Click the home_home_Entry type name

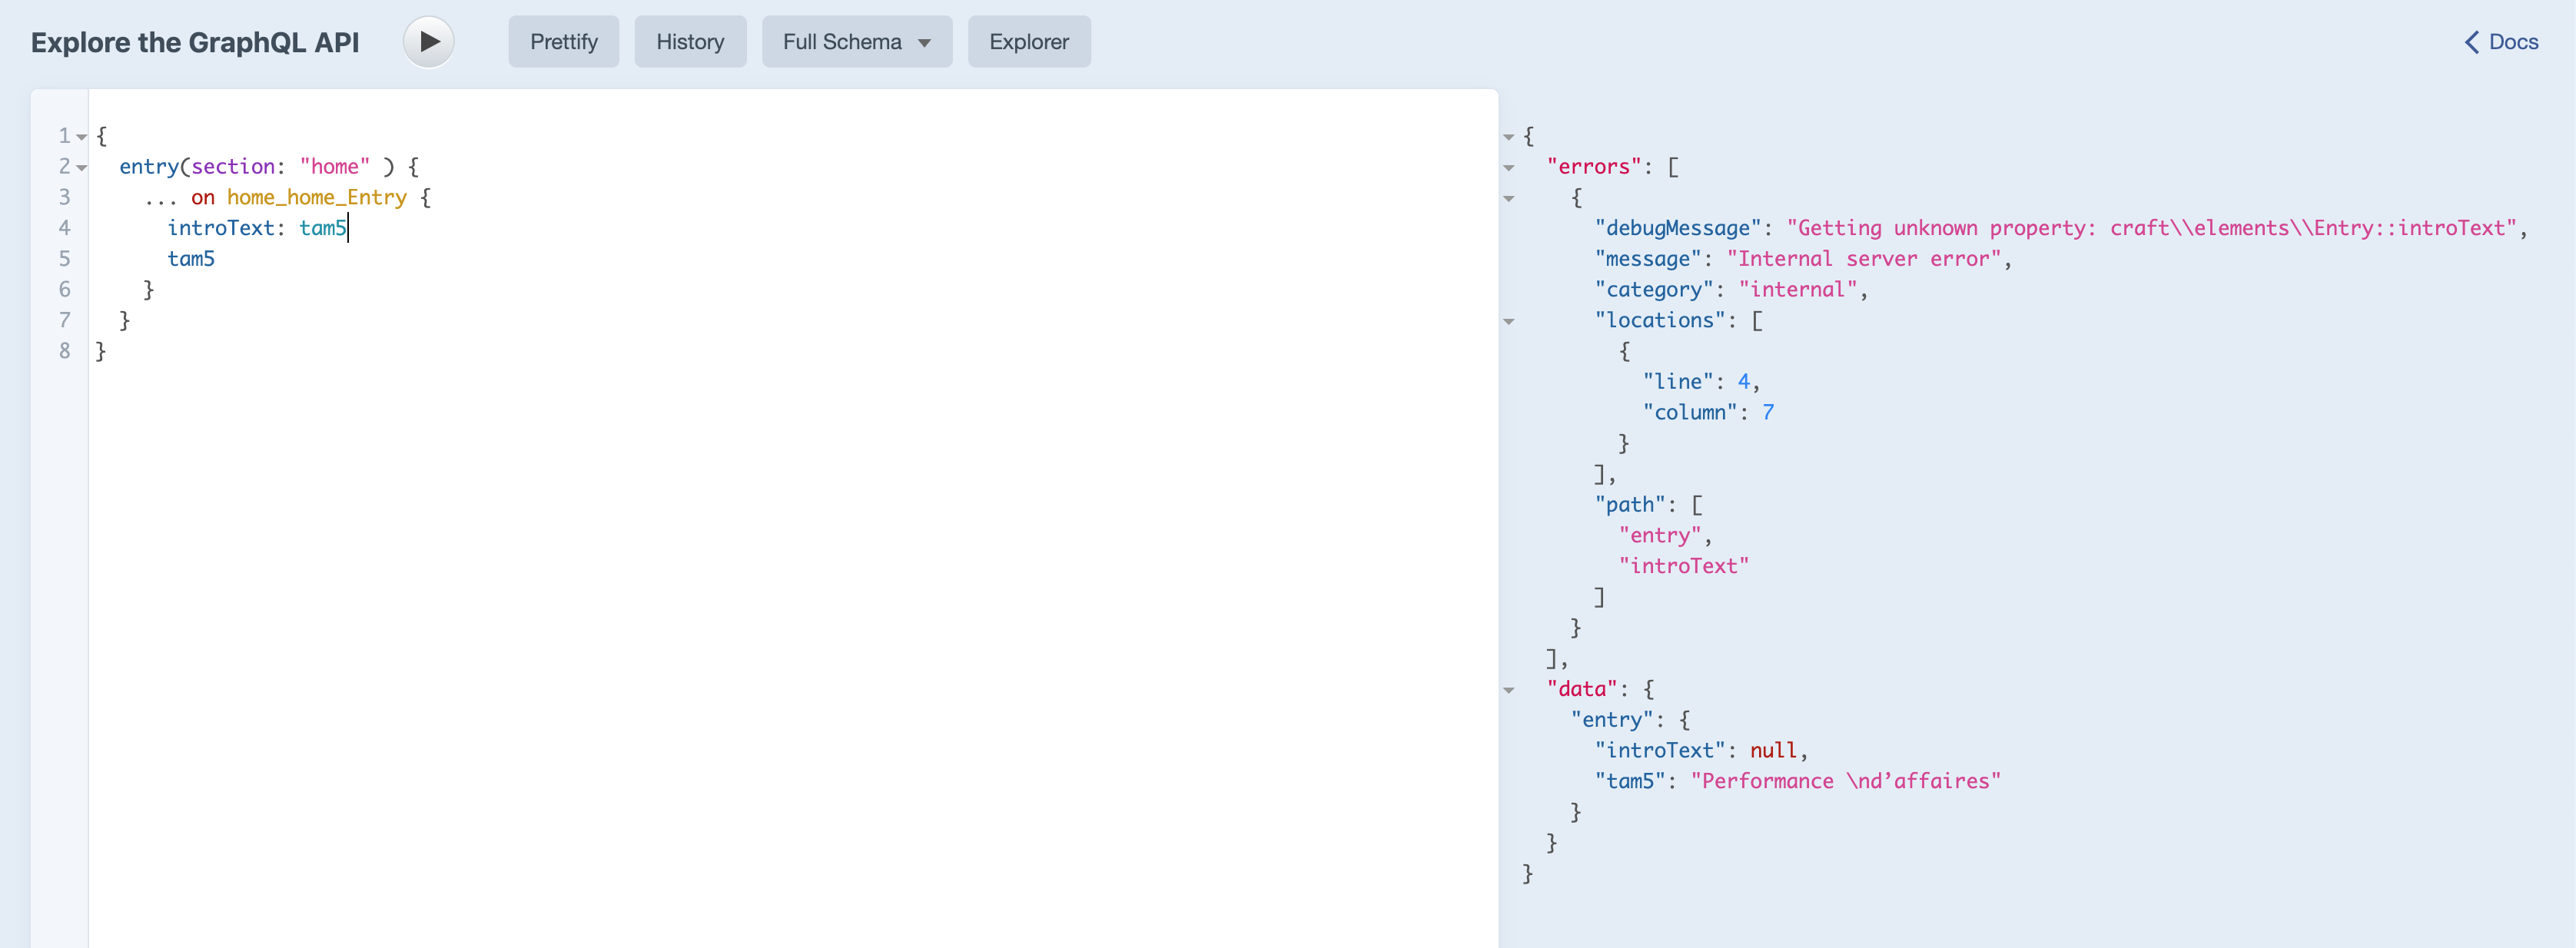point(316,197)
